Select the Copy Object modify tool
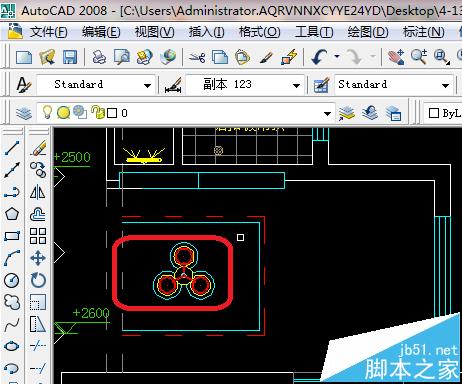The height and width of the screenshot is (384, 462). tap(38, 170)
